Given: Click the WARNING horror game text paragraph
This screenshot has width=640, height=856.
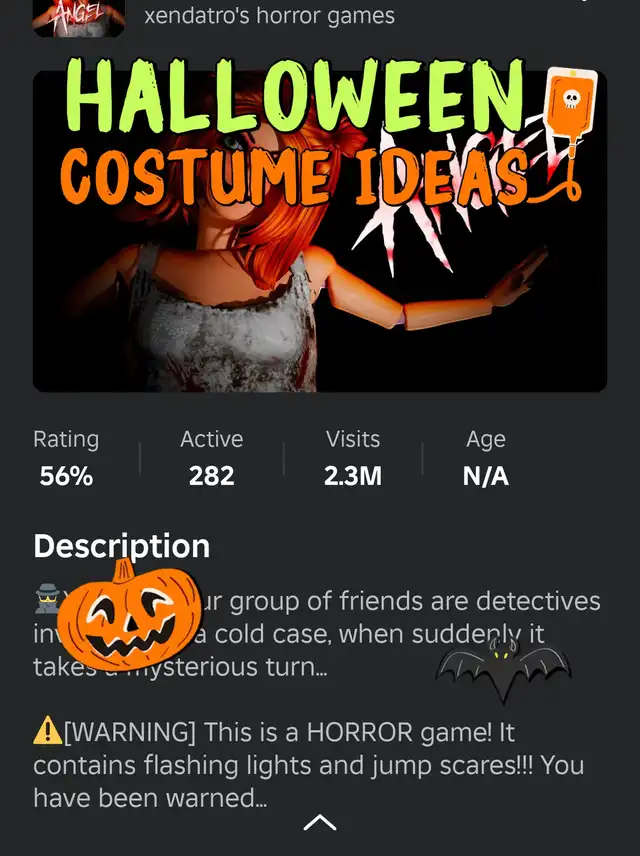Looking at the screenshot, I should click(309, 765).
